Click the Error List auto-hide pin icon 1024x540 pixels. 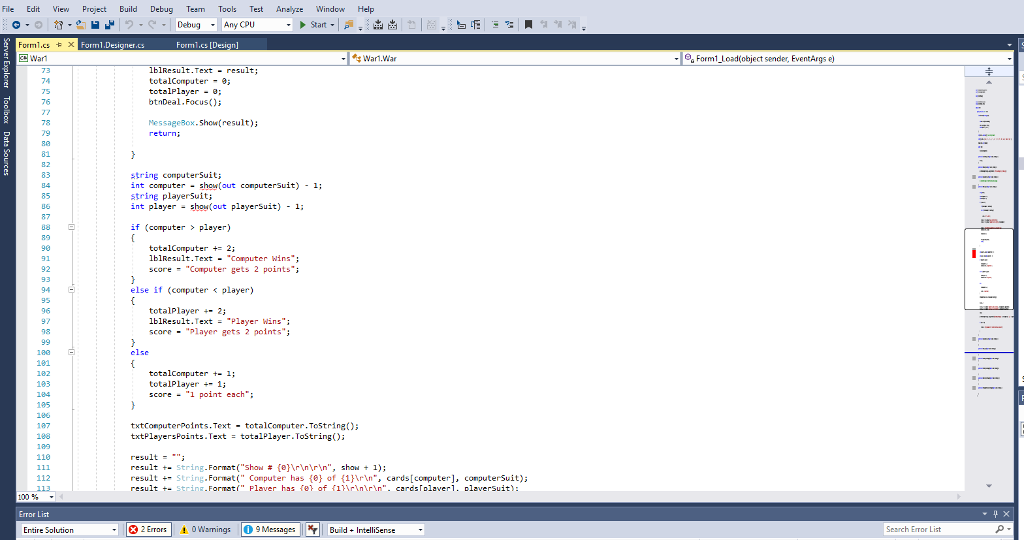[x=995, y=514]
